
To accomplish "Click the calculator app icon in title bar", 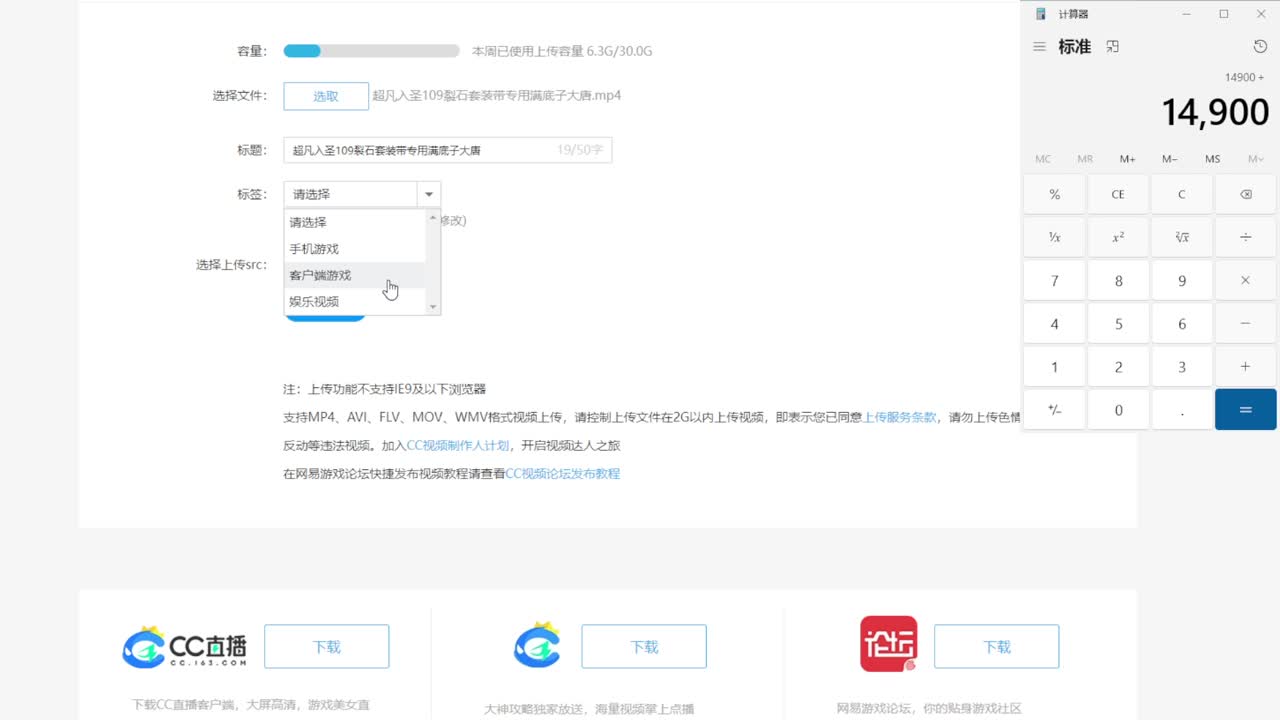I will pyautogui.click(x=1041, y=14).
